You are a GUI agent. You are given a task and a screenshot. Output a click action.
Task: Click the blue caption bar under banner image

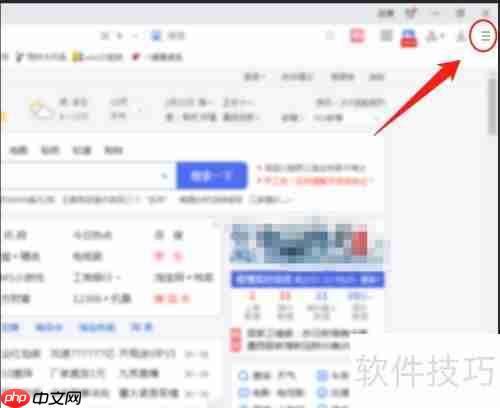[x=307, y=279]
